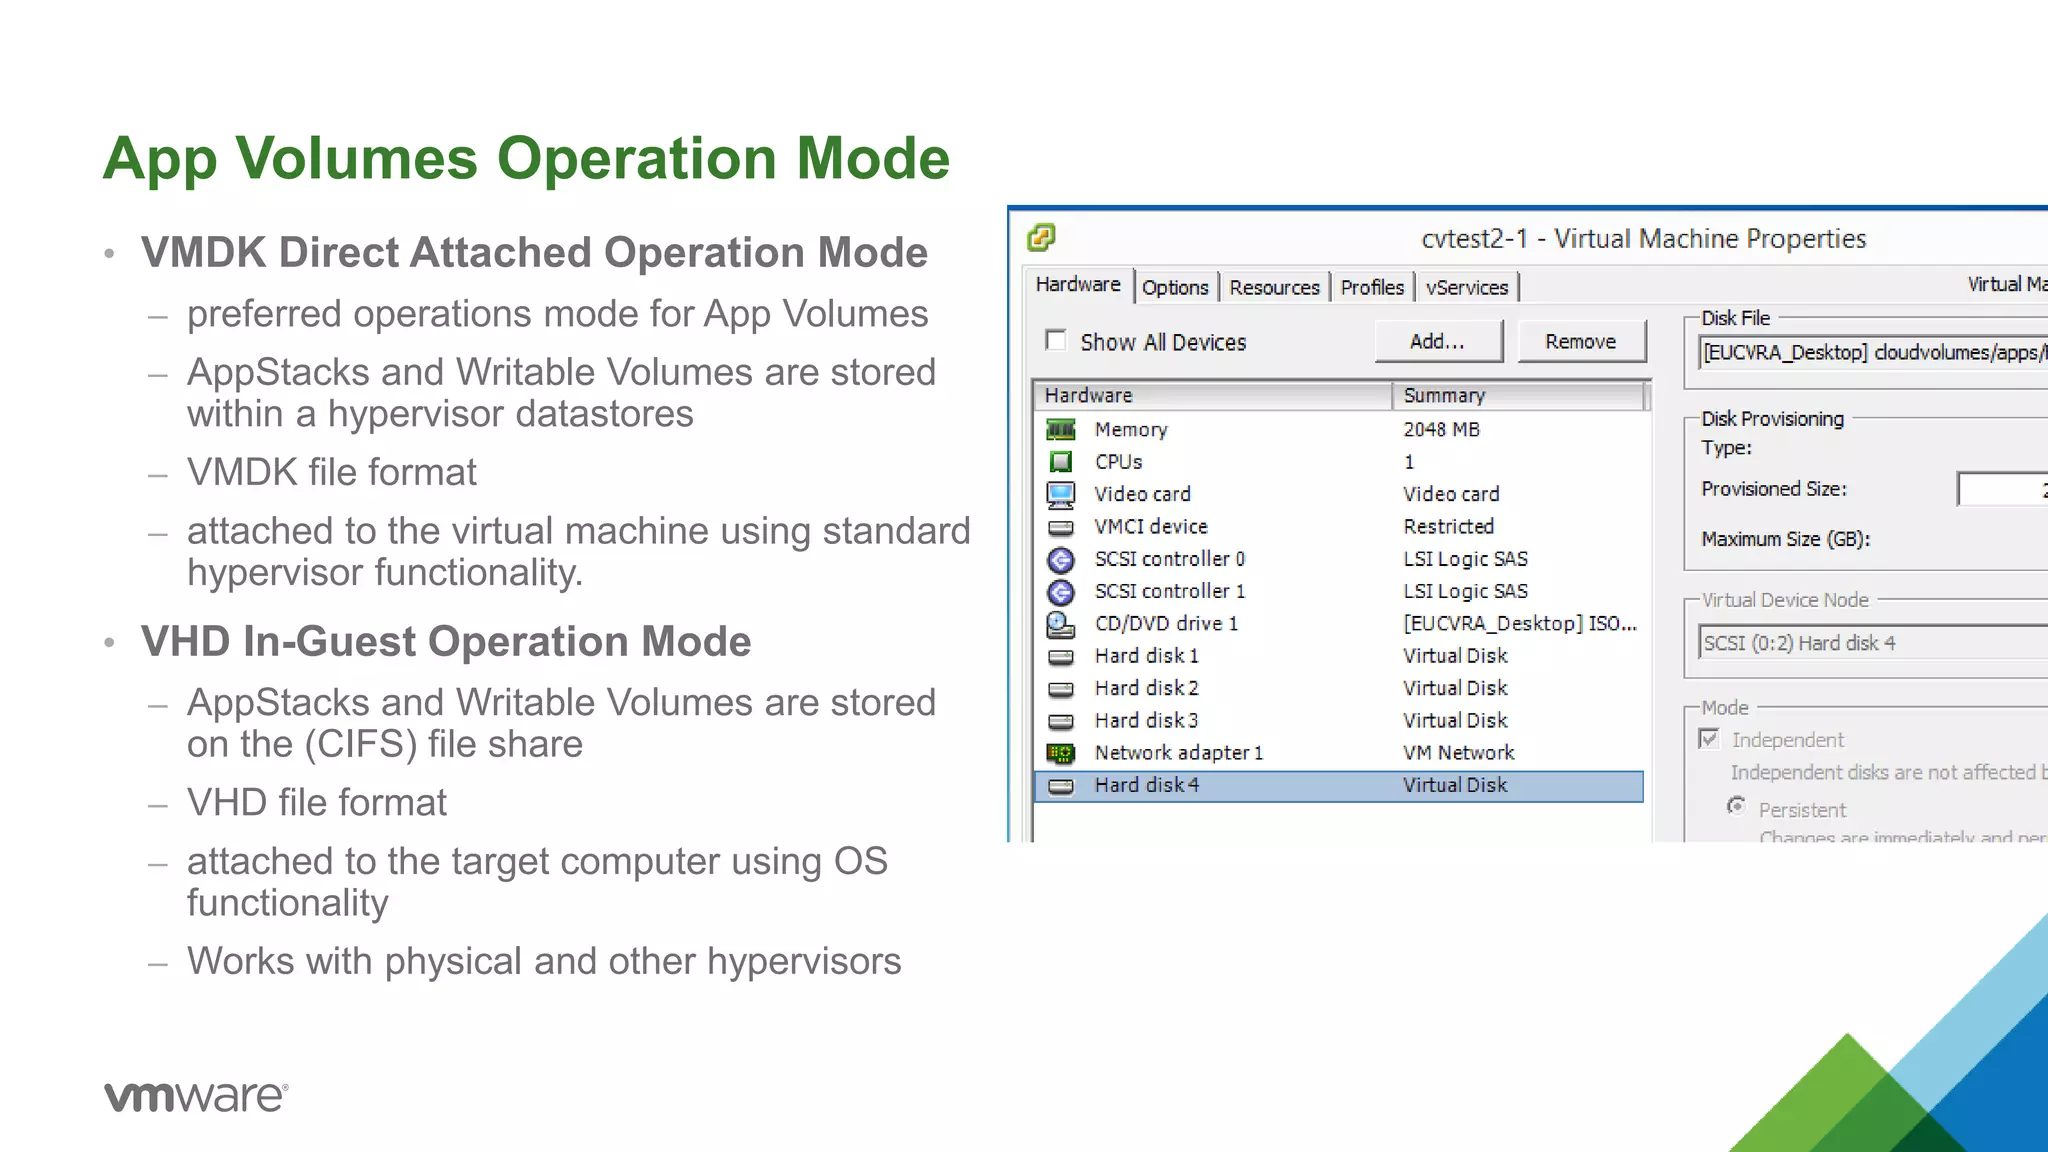
Task: Click the SCSI controller 0 icon
Action: click(1060, 560)
